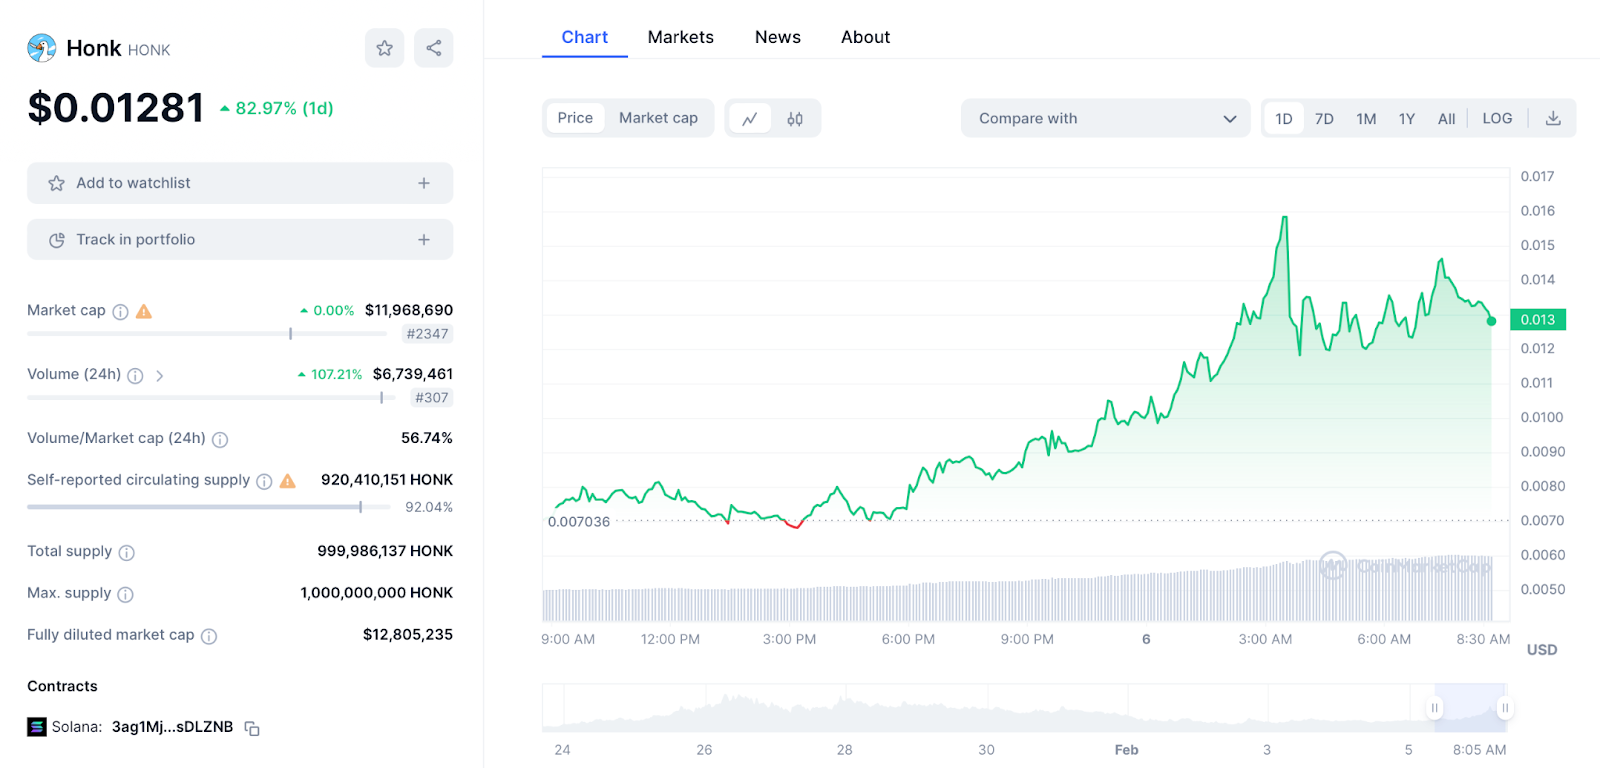This screenshot has width=1600, height=768.
Task: Open Market cap info tooltip icon
Action: pos(120,312)
